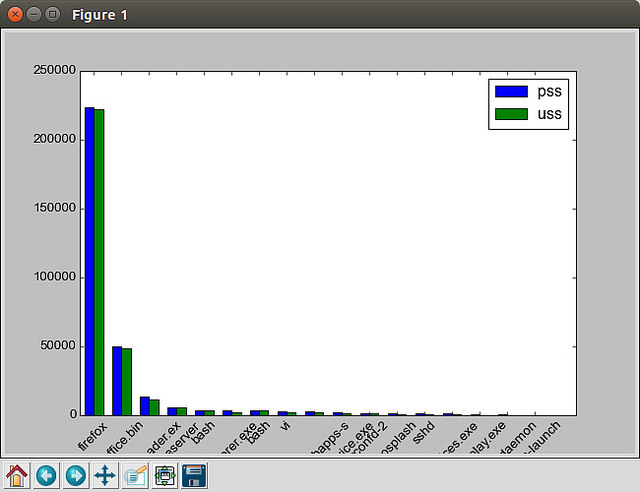
Task: Click the blue firefox pss bar
Action: pyautogui.click(x=89, y=260)
